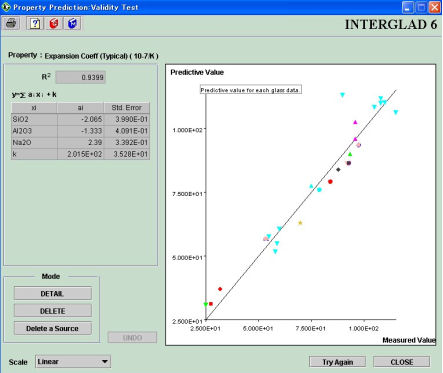Click the CLOSE button
443x373 pixels.
[x=402, y=362]
